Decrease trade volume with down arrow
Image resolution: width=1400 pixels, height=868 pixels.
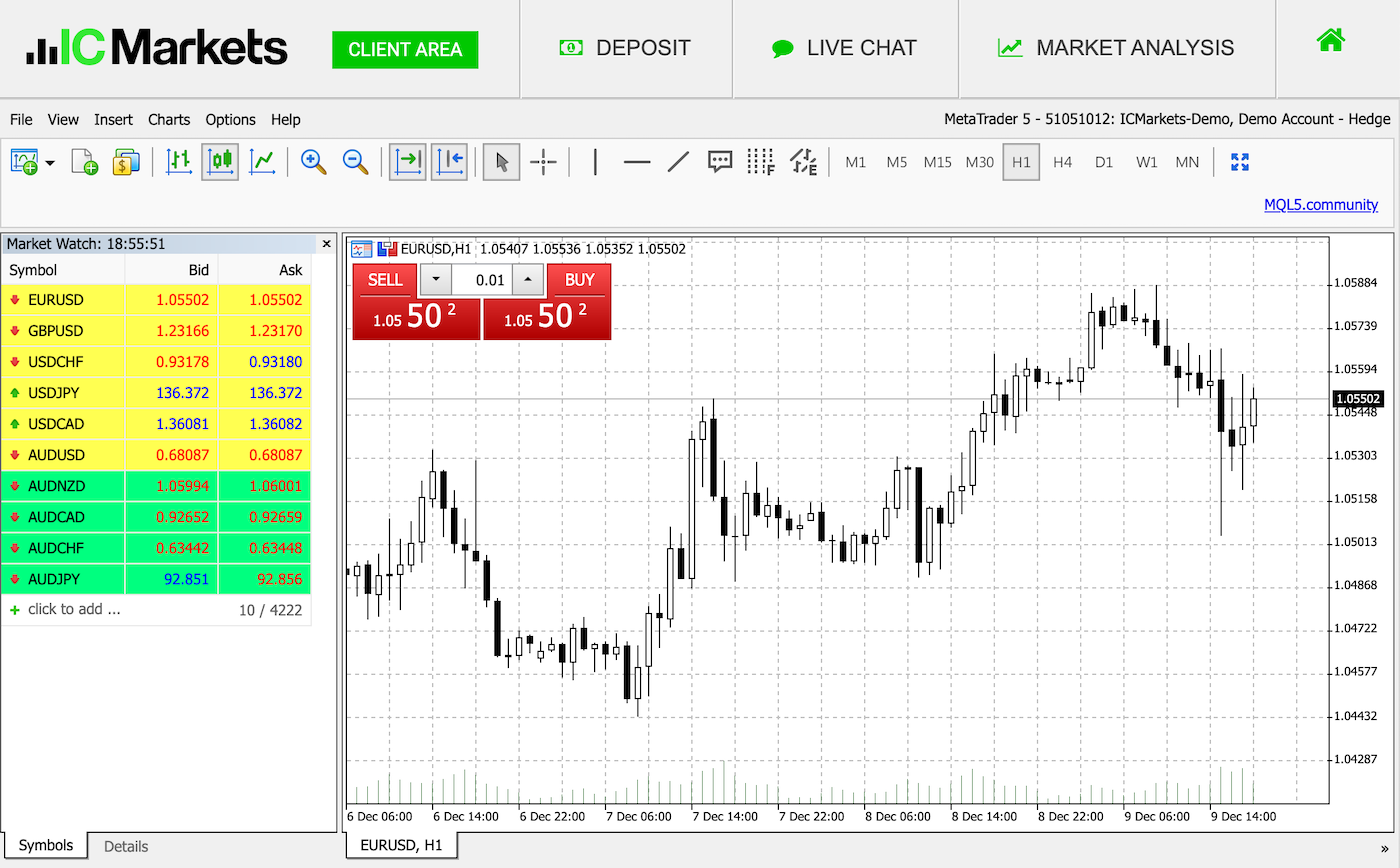pos(435,280)
